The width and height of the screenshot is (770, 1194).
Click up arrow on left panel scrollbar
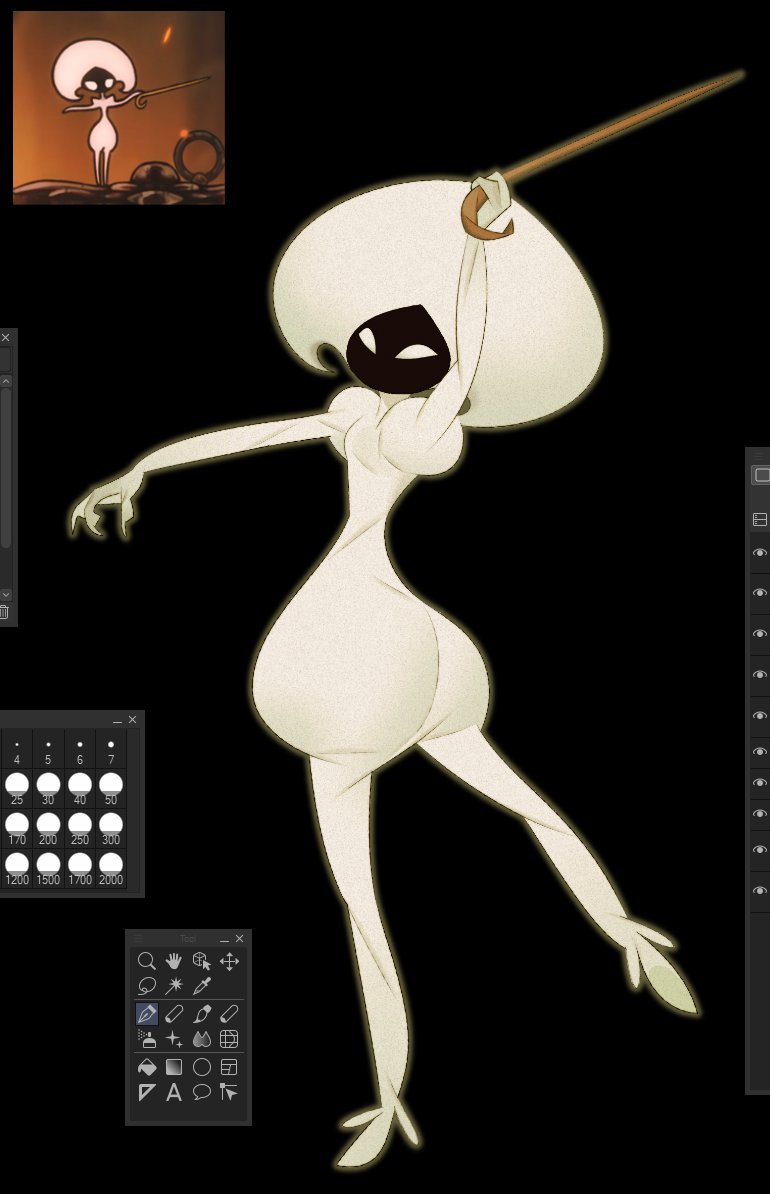pyautogui.click(x=5, y=381)
